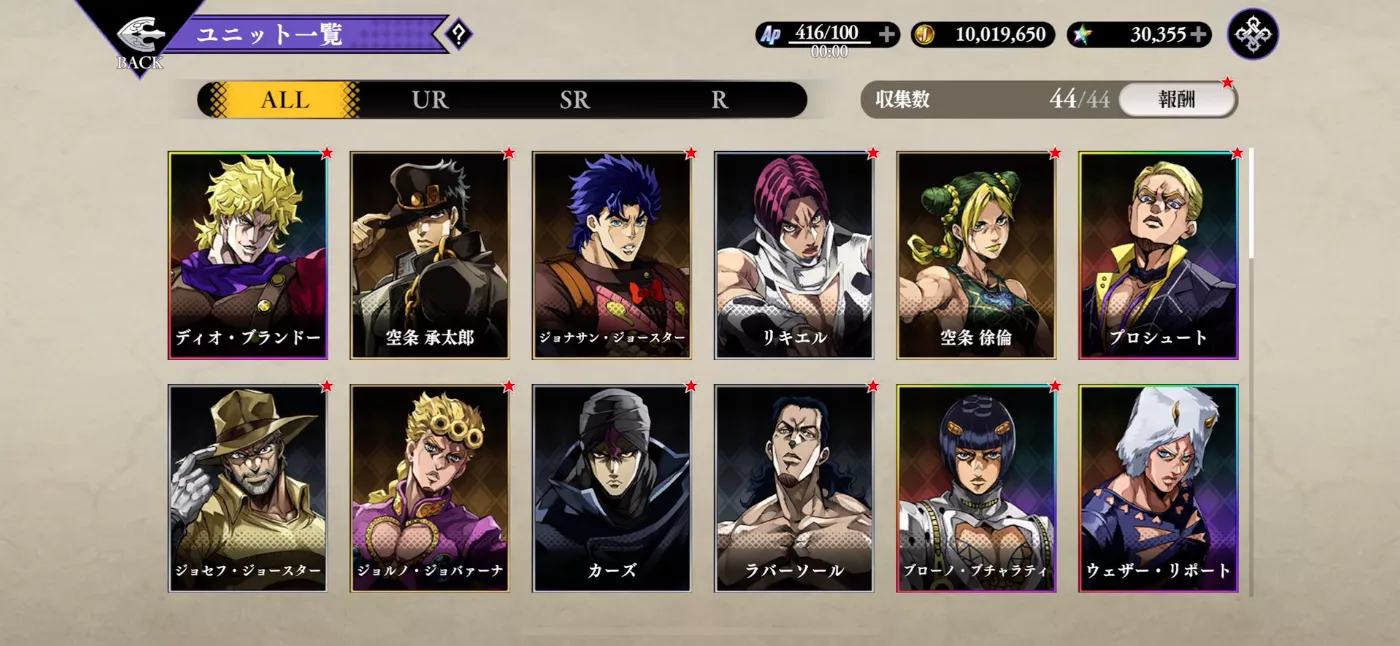
Task: Click the 報酬 reward button
Action: coord(1177,100)
